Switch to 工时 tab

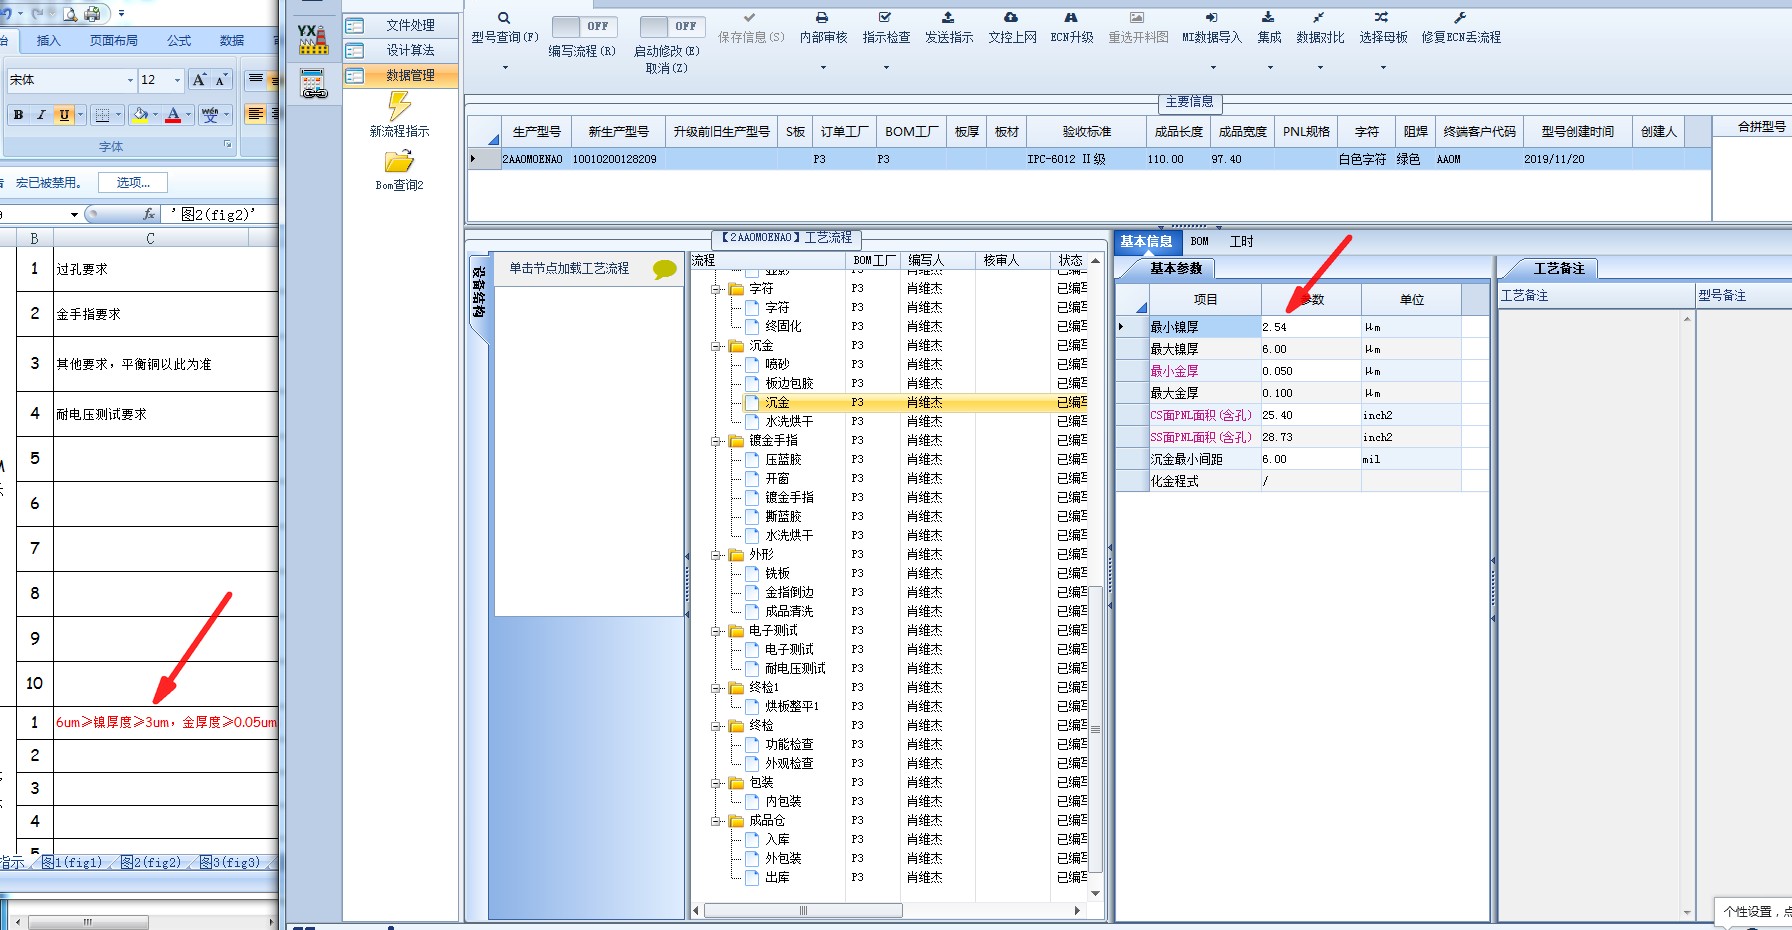tap(1241, 241)
